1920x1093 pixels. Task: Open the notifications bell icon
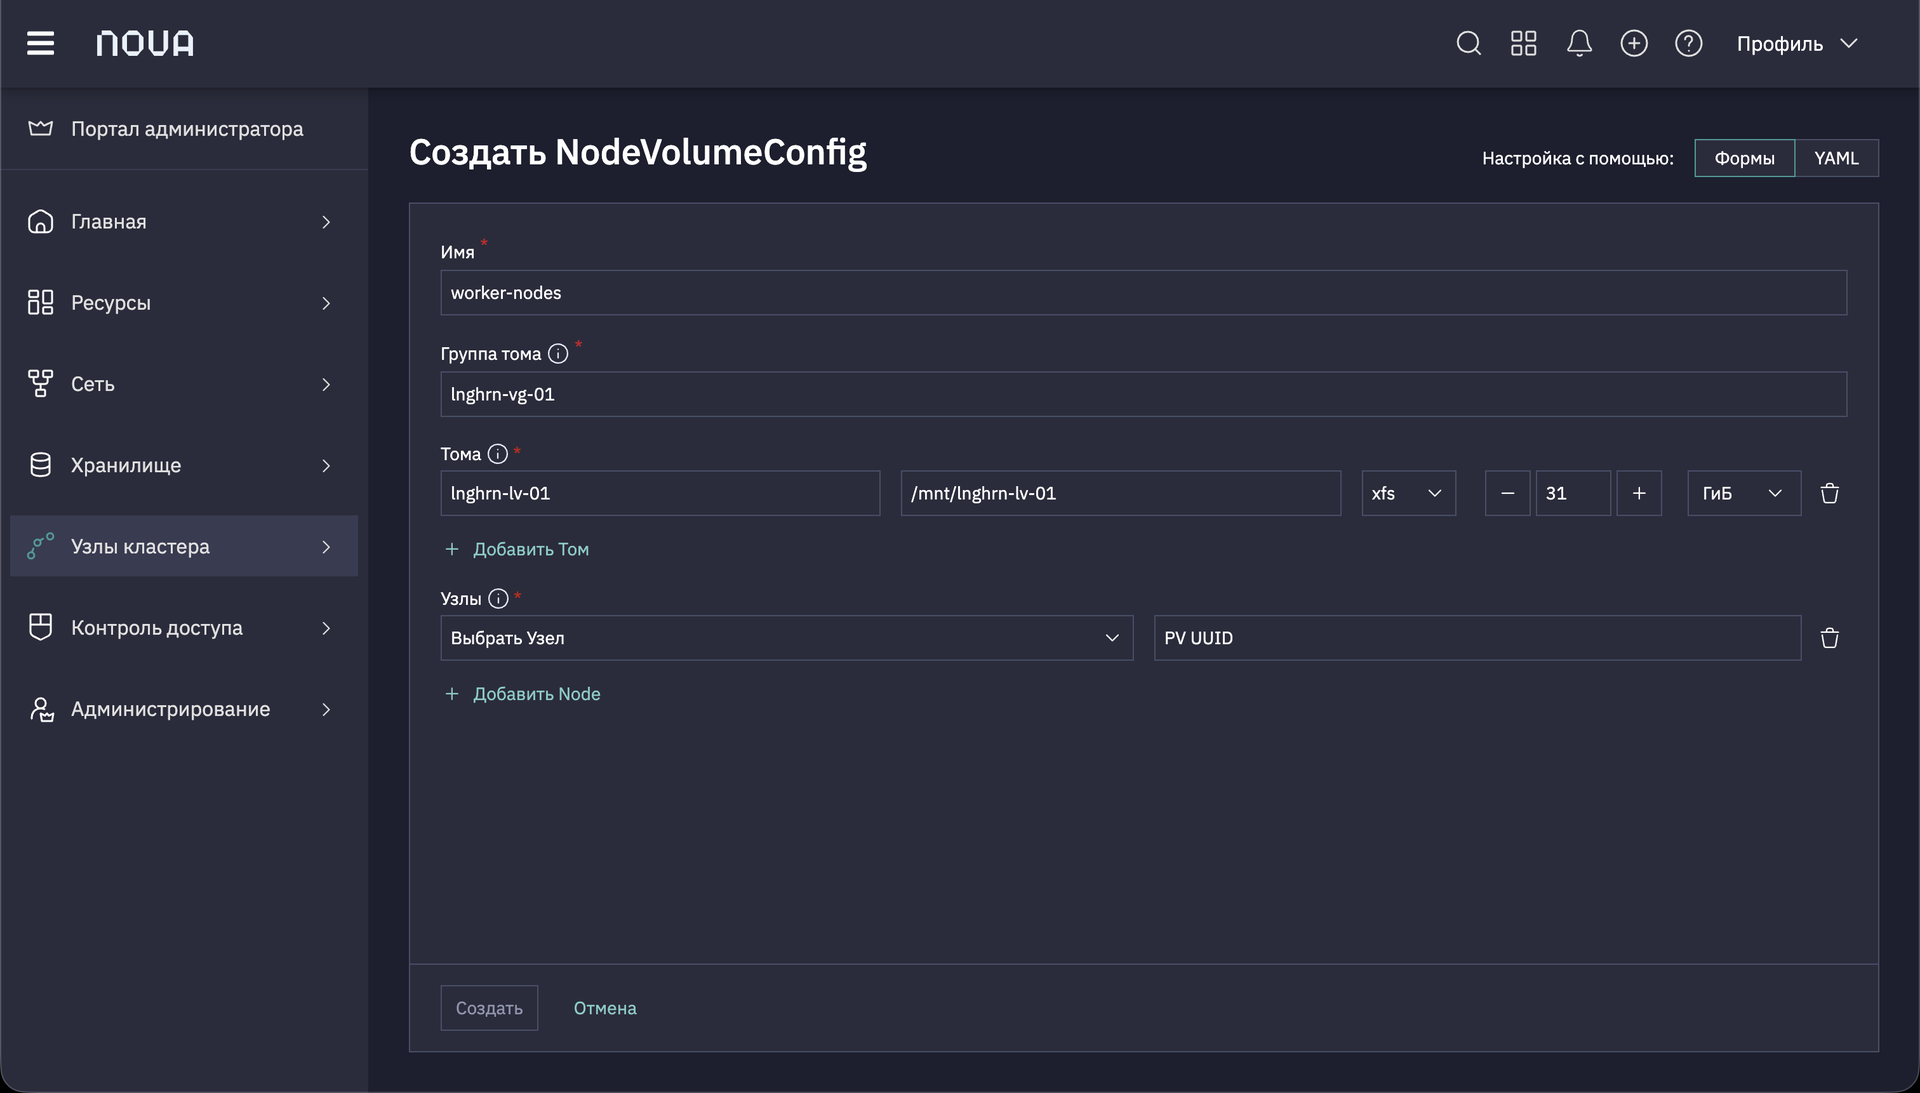[x=1579, y=43]
